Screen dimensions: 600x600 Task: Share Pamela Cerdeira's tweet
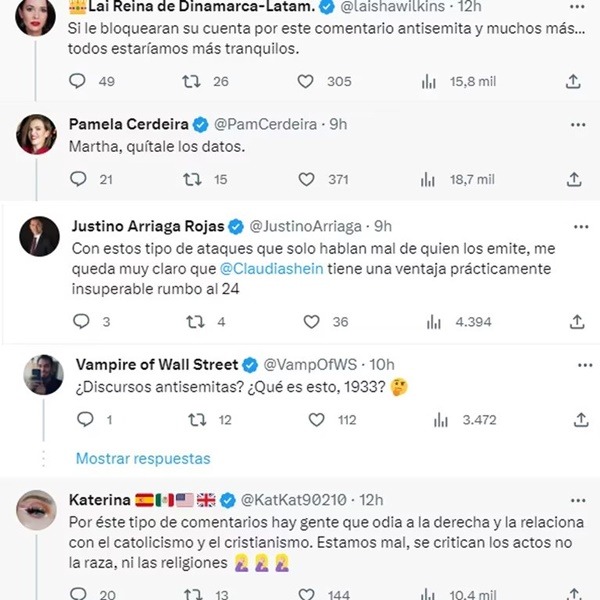point(574,179)
